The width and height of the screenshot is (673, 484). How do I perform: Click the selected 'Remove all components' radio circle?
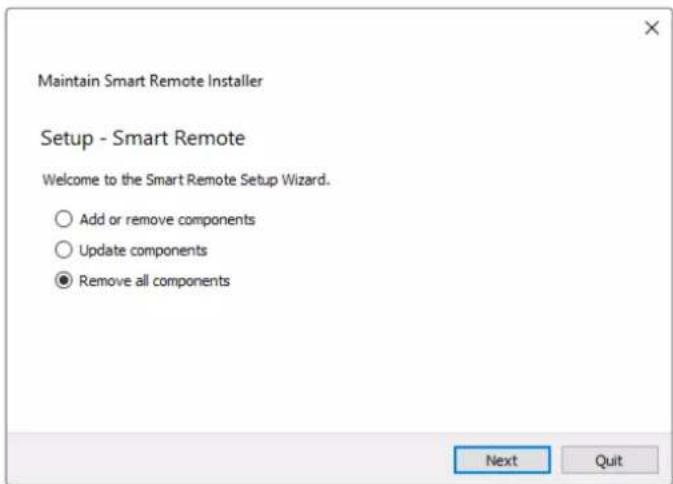pos(64,281)
